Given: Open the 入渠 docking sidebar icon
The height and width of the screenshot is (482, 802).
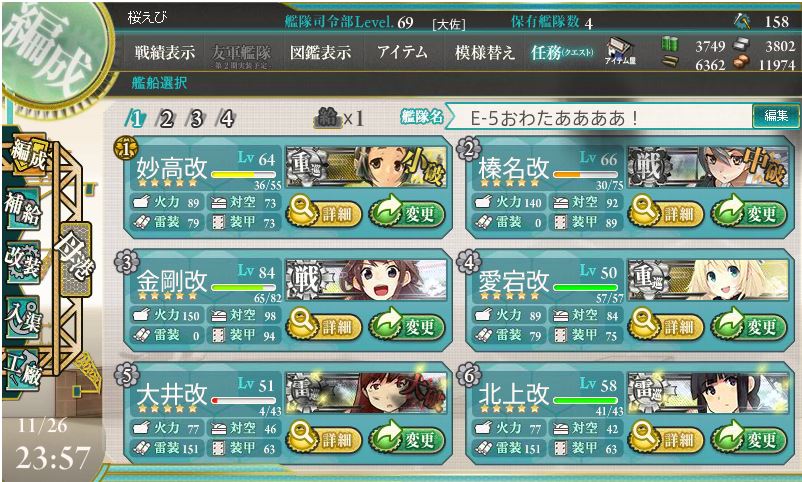Looking at the screenshot, I should pos(21,316).
